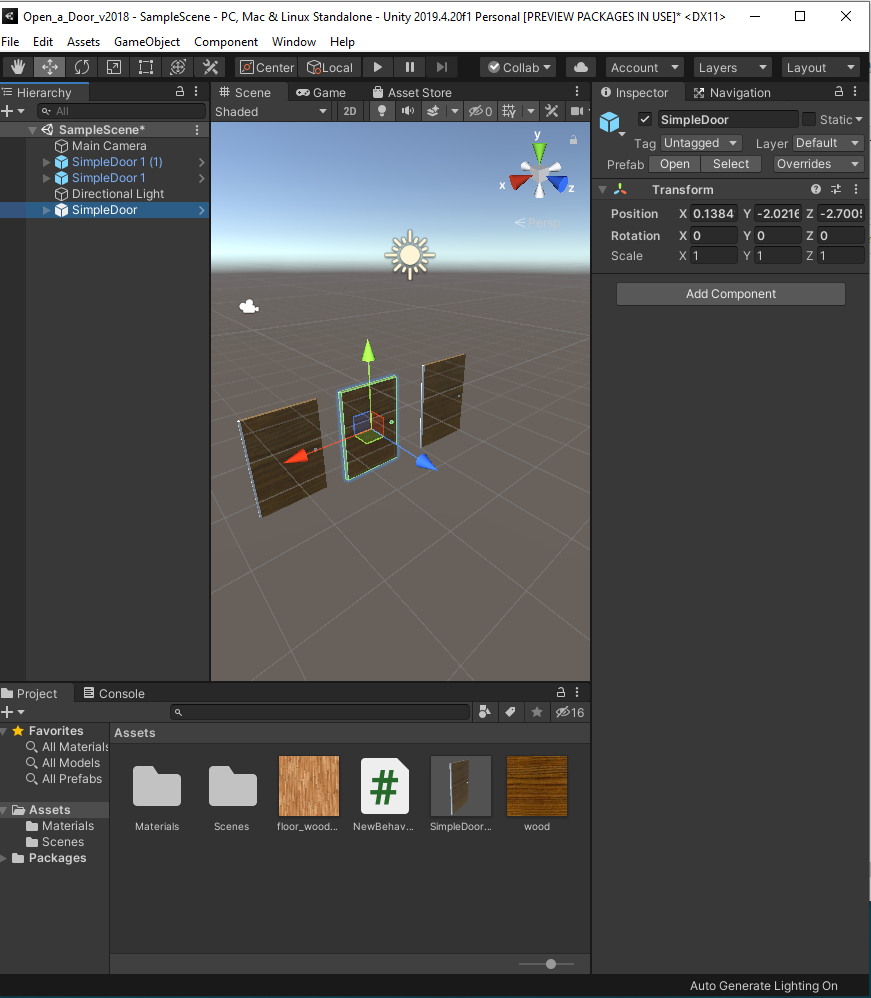Open component editor tools in Scene toolbar
This screenshot has height=998, width=871.
[551, 111]
